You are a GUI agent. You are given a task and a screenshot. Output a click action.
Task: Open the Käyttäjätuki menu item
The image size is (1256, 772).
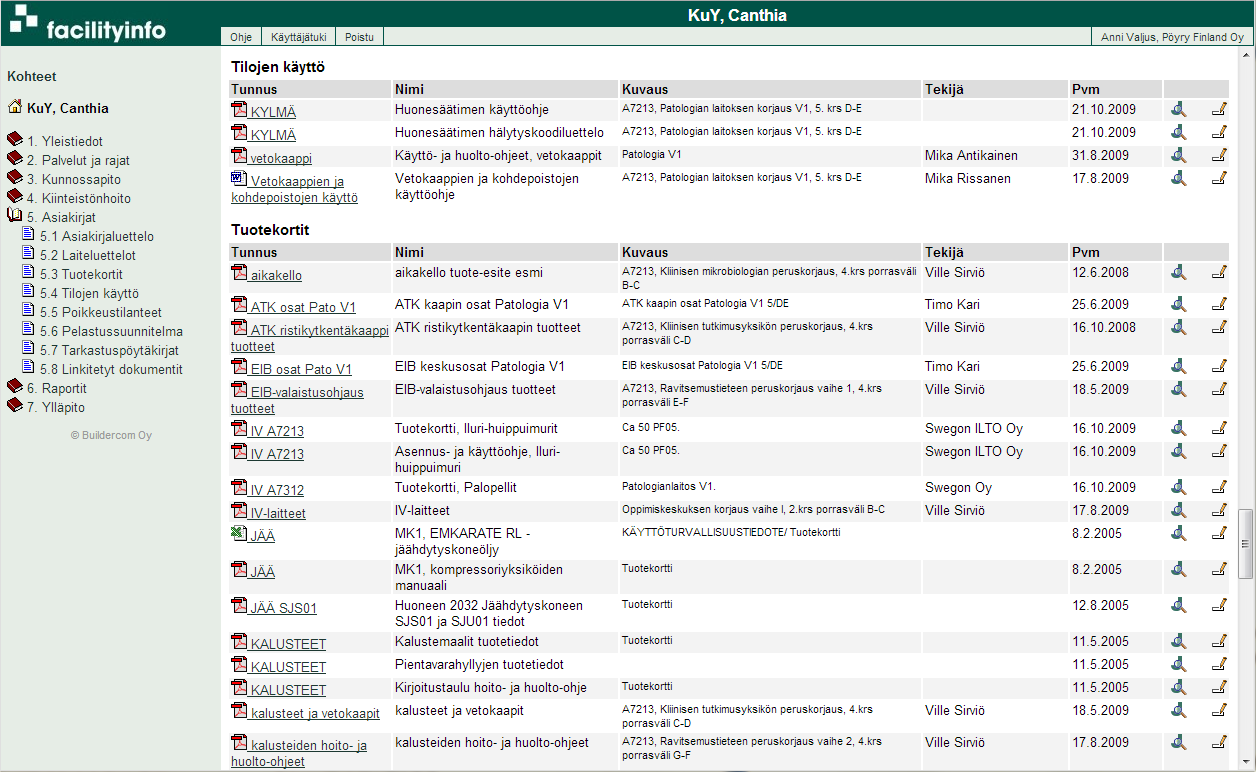(299, 37)
